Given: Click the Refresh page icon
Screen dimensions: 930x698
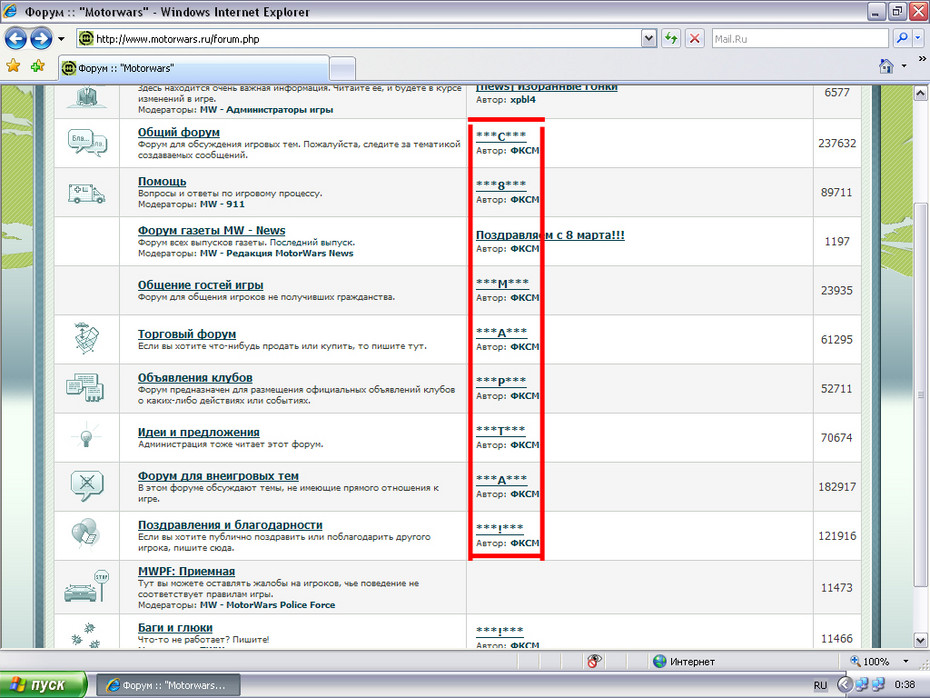Looking at the screenshot, I should (671, 39).
